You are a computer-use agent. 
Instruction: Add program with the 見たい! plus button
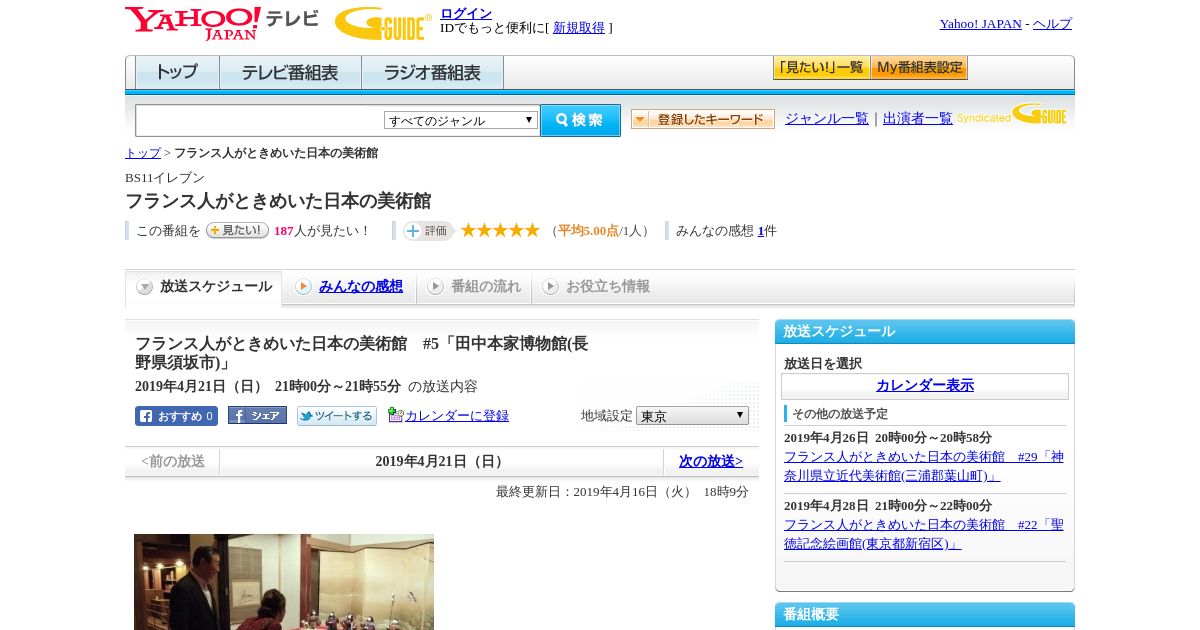pyautogui.click(x=237, y=230)
